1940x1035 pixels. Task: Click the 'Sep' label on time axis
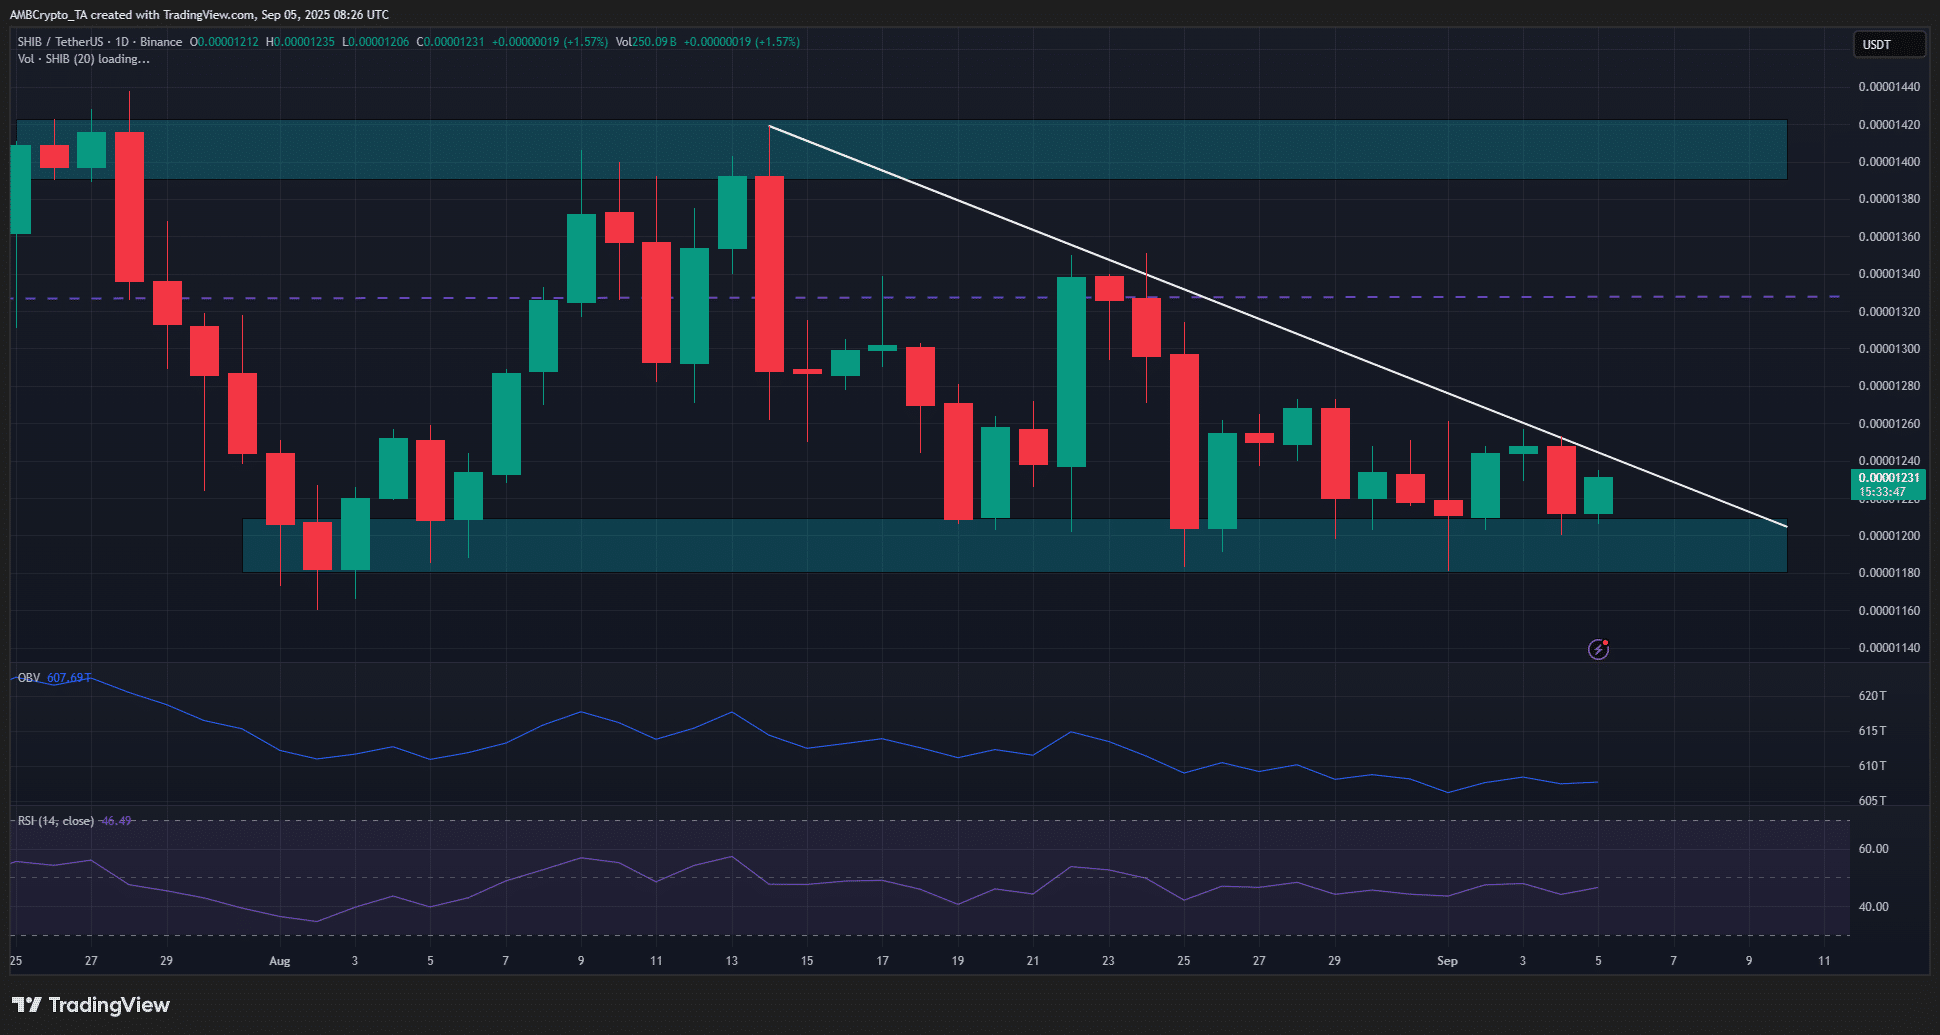1447,961
